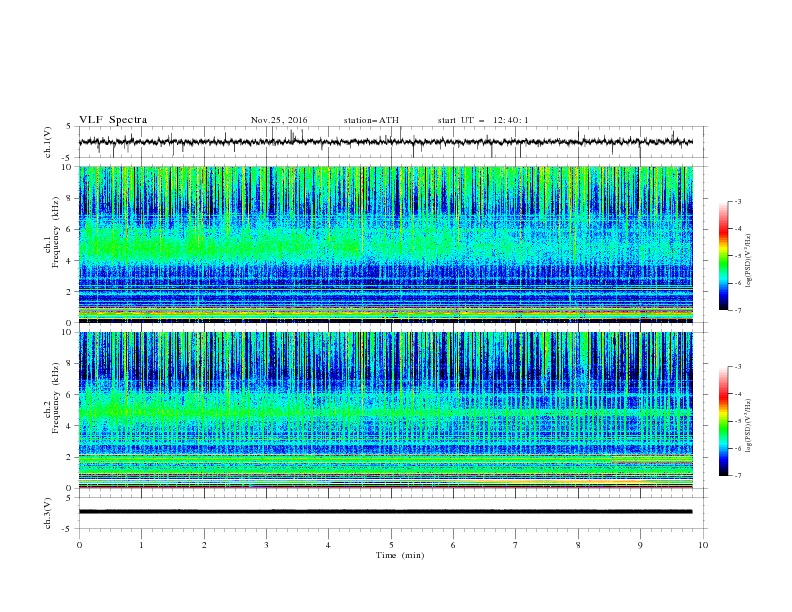Click the ch.2 colorbar "log(PSD)(V²/Hz)" label
The height and width of the screenshot is (612, 792).
(748, 426)
